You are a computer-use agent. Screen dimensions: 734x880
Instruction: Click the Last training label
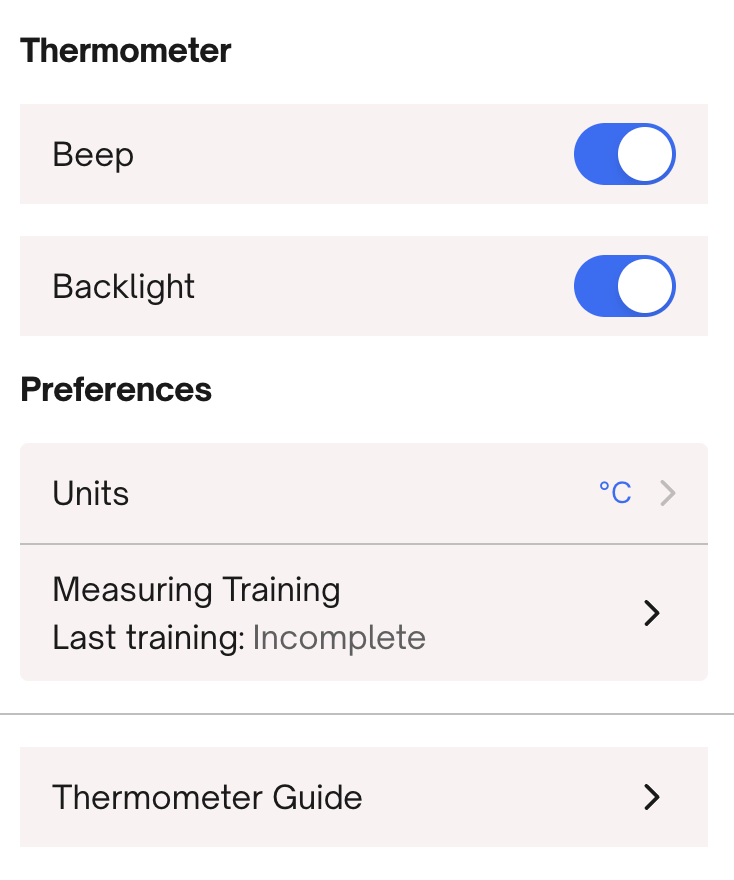point(148,638)
